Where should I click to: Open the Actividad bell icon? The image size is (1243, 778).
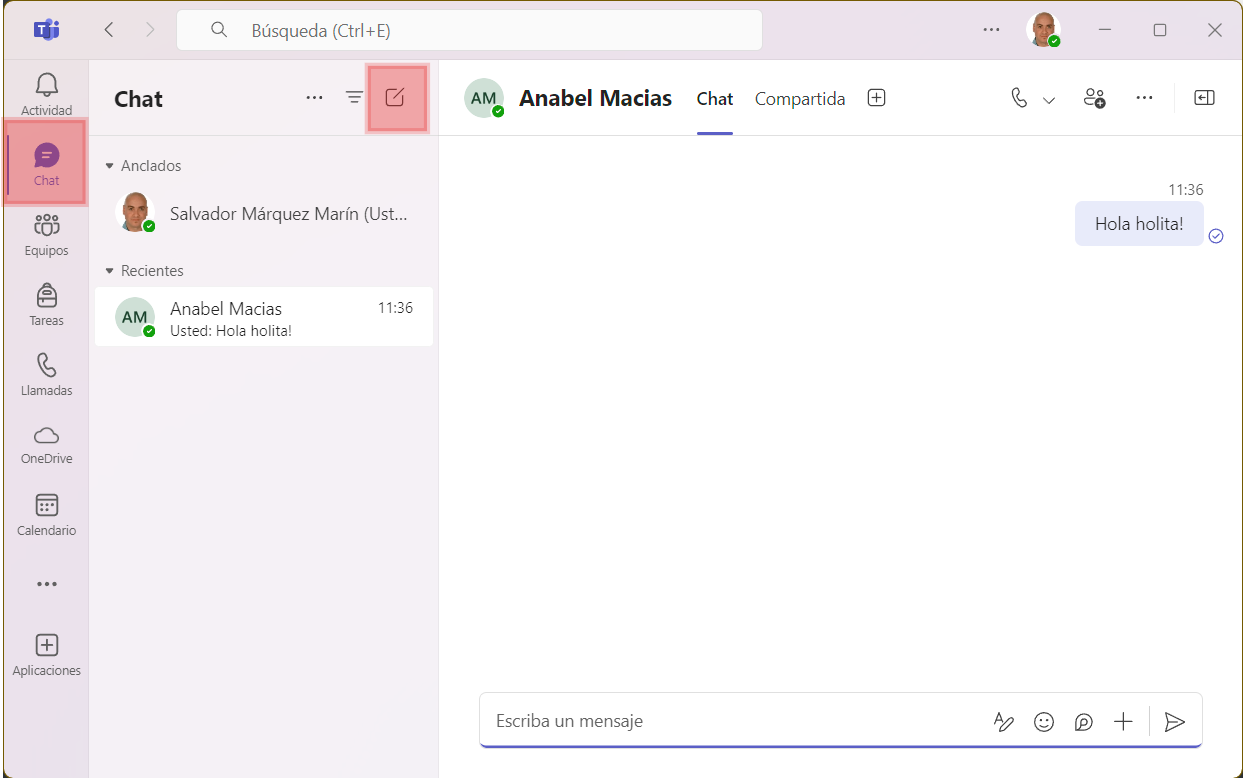coord(46,94)
